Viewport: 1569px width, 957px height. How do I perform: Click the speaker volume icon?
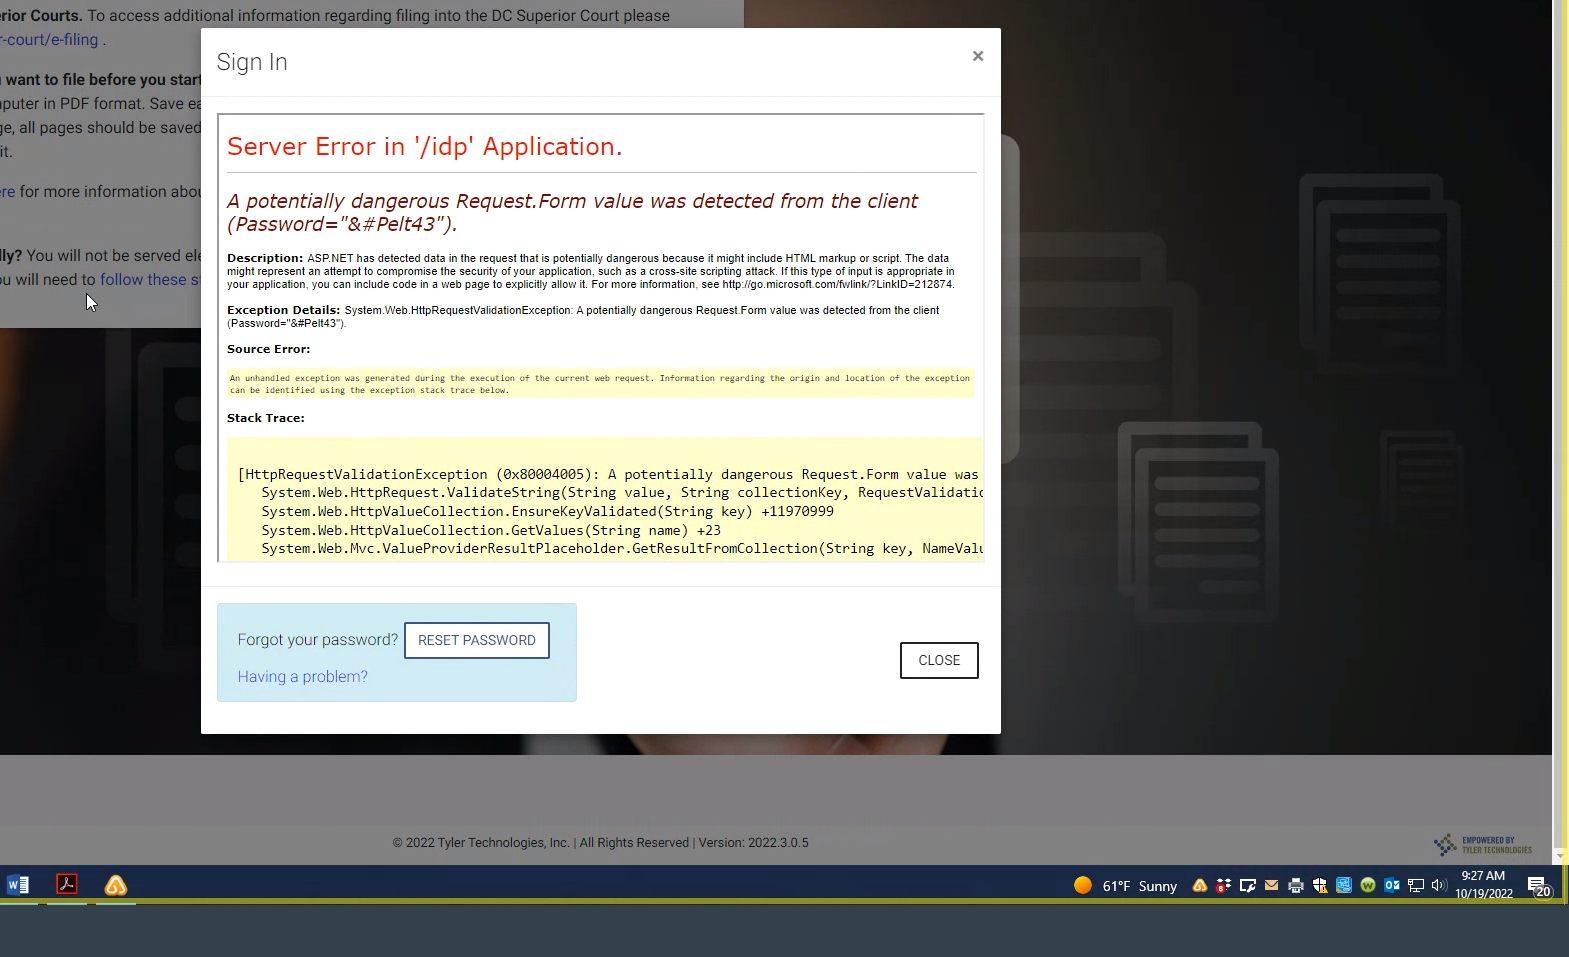tap(1439, 885)
